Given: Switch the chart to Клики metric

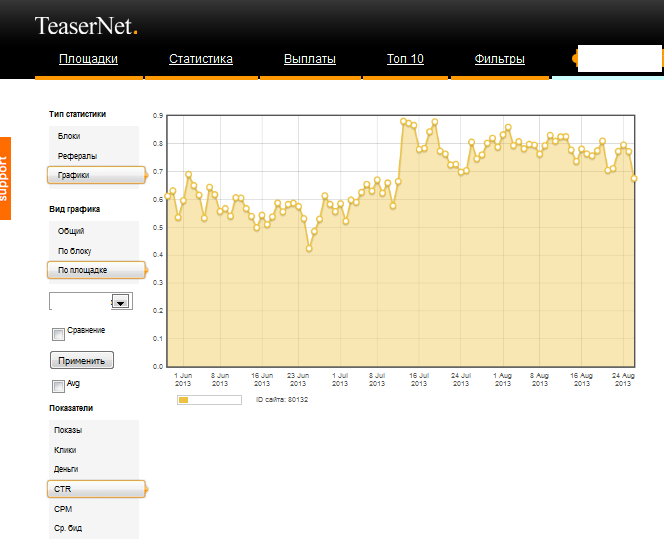Looking at the screenshot, I should tap(66, 450).
